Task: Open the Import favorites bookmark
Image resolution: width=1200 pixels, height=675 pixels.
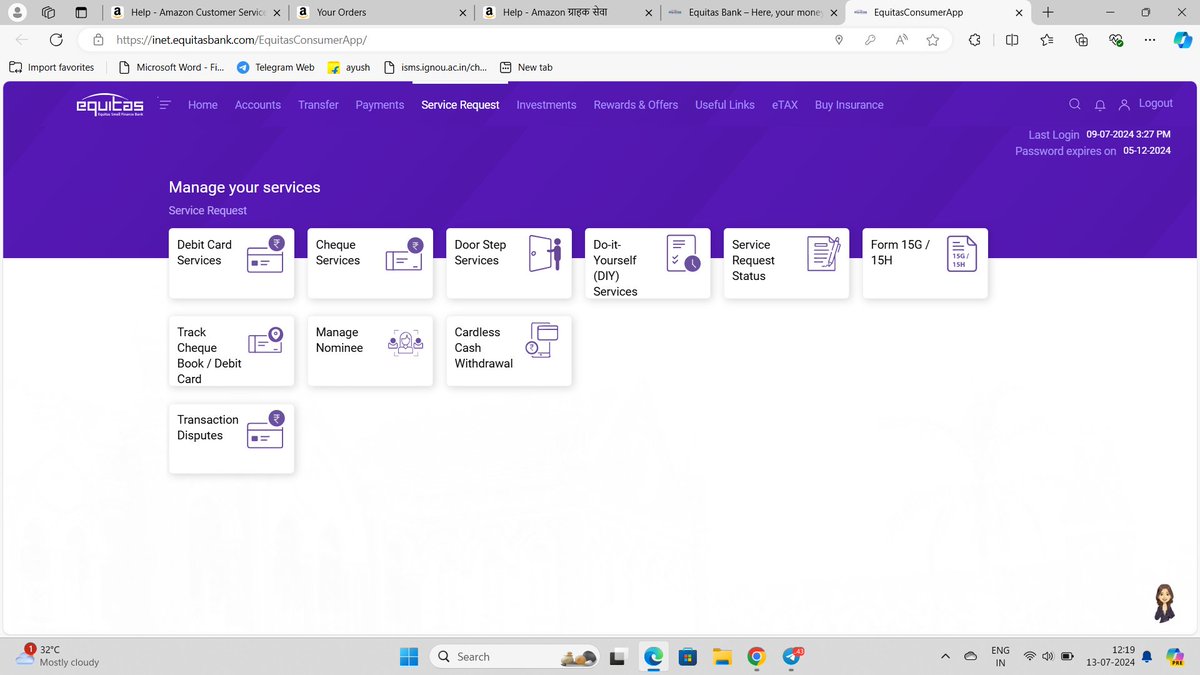Action: [x=51, y=68]
